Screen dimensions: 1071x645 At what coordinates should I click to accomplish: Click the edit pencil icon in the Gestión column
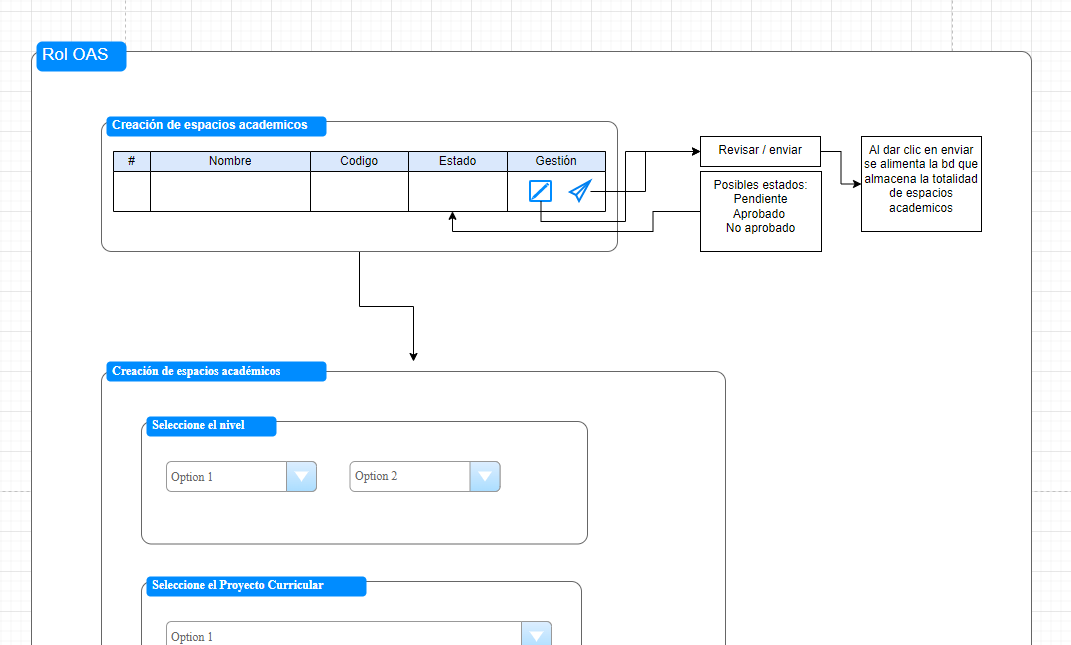pos(539,190)
